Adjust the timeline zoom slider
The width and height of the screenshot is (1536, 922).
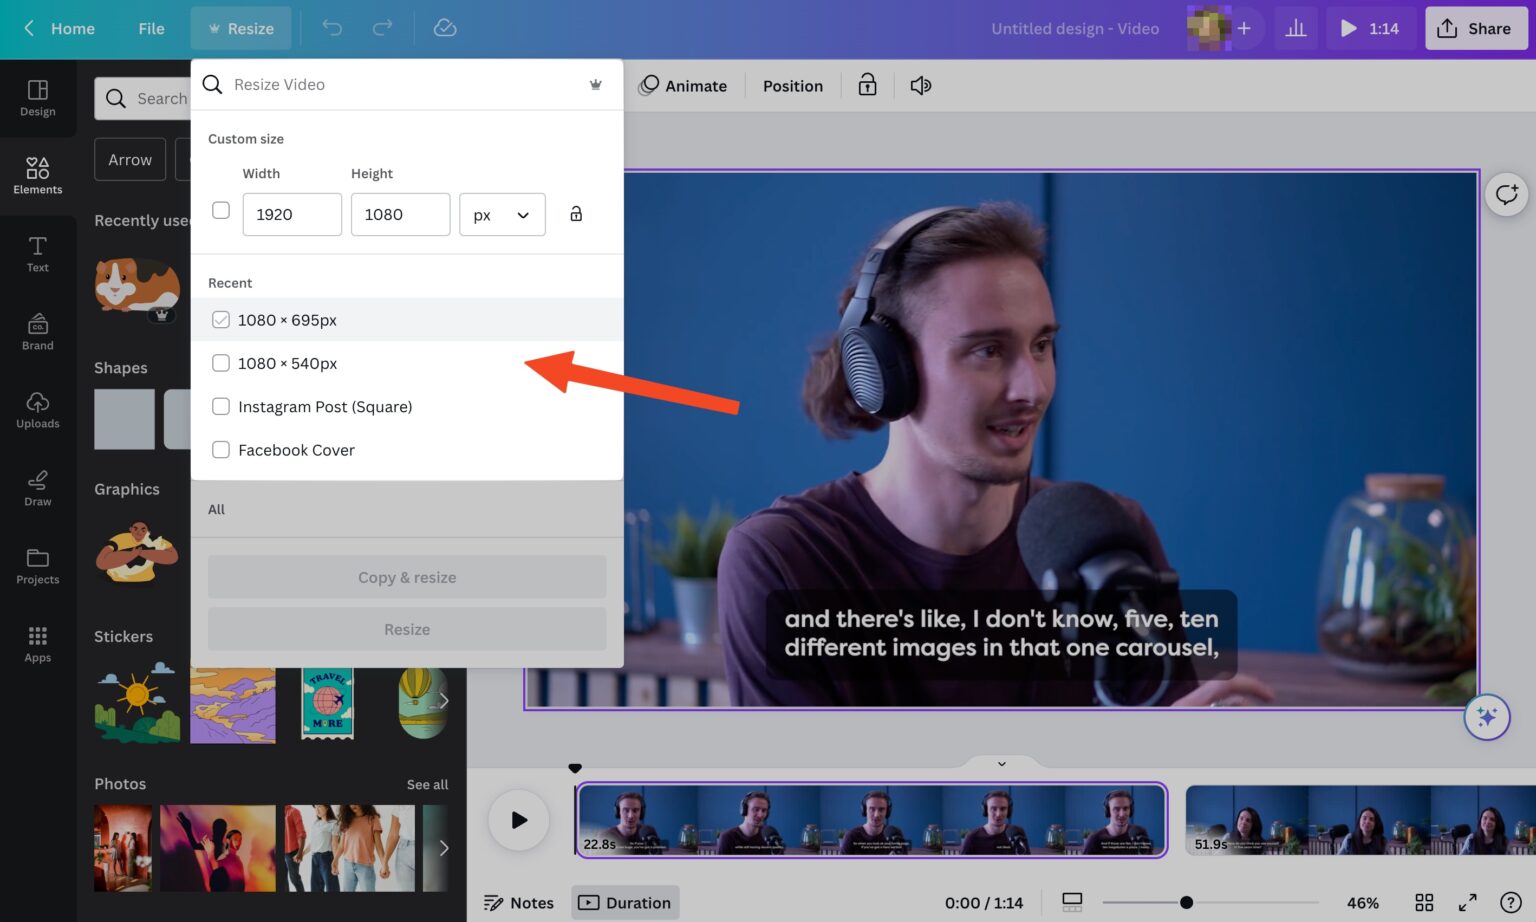coord(1185,901)
